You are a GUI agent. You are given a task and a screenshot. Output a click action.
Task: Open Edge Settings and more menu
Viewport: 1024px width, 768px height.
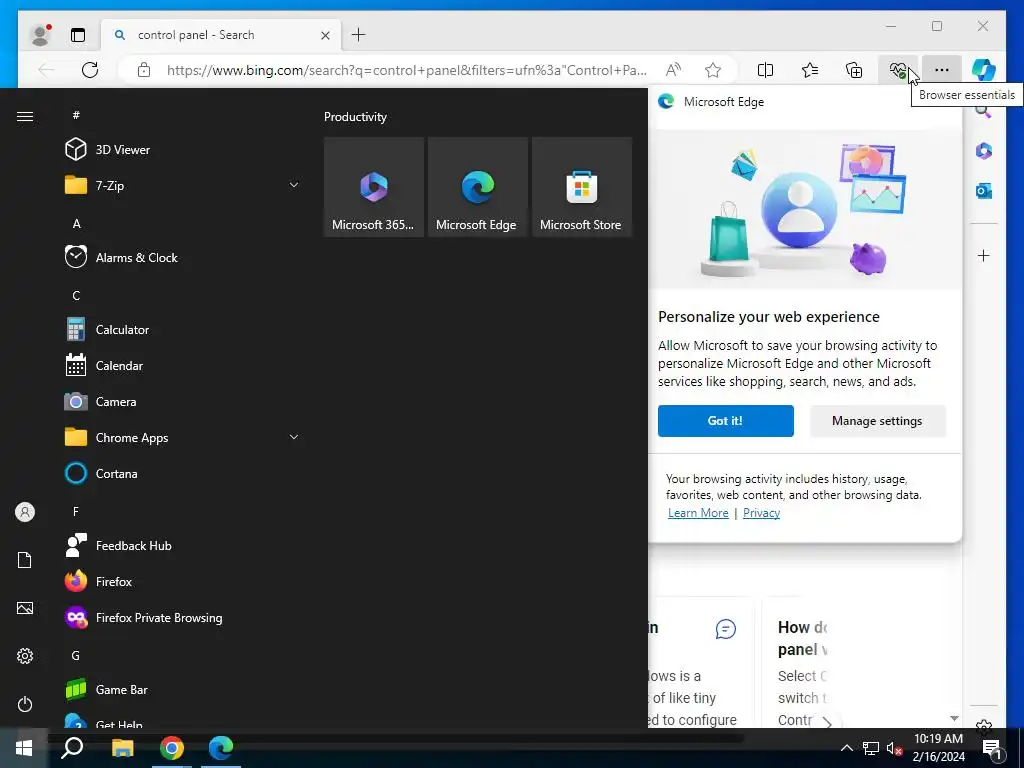click(941, 70)
